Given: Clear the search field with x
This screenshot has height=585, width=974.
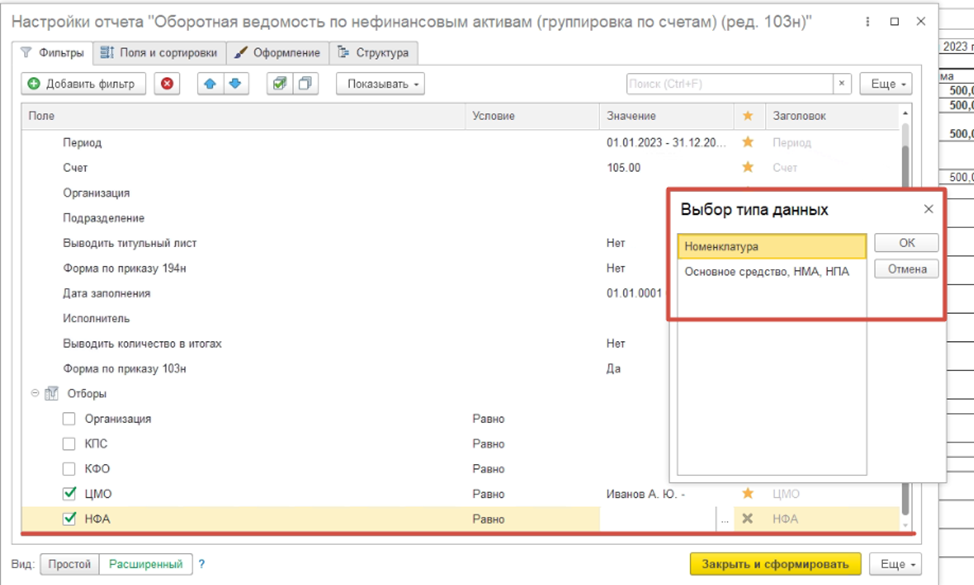Looking at the screenshot, I should coord(842,84).
